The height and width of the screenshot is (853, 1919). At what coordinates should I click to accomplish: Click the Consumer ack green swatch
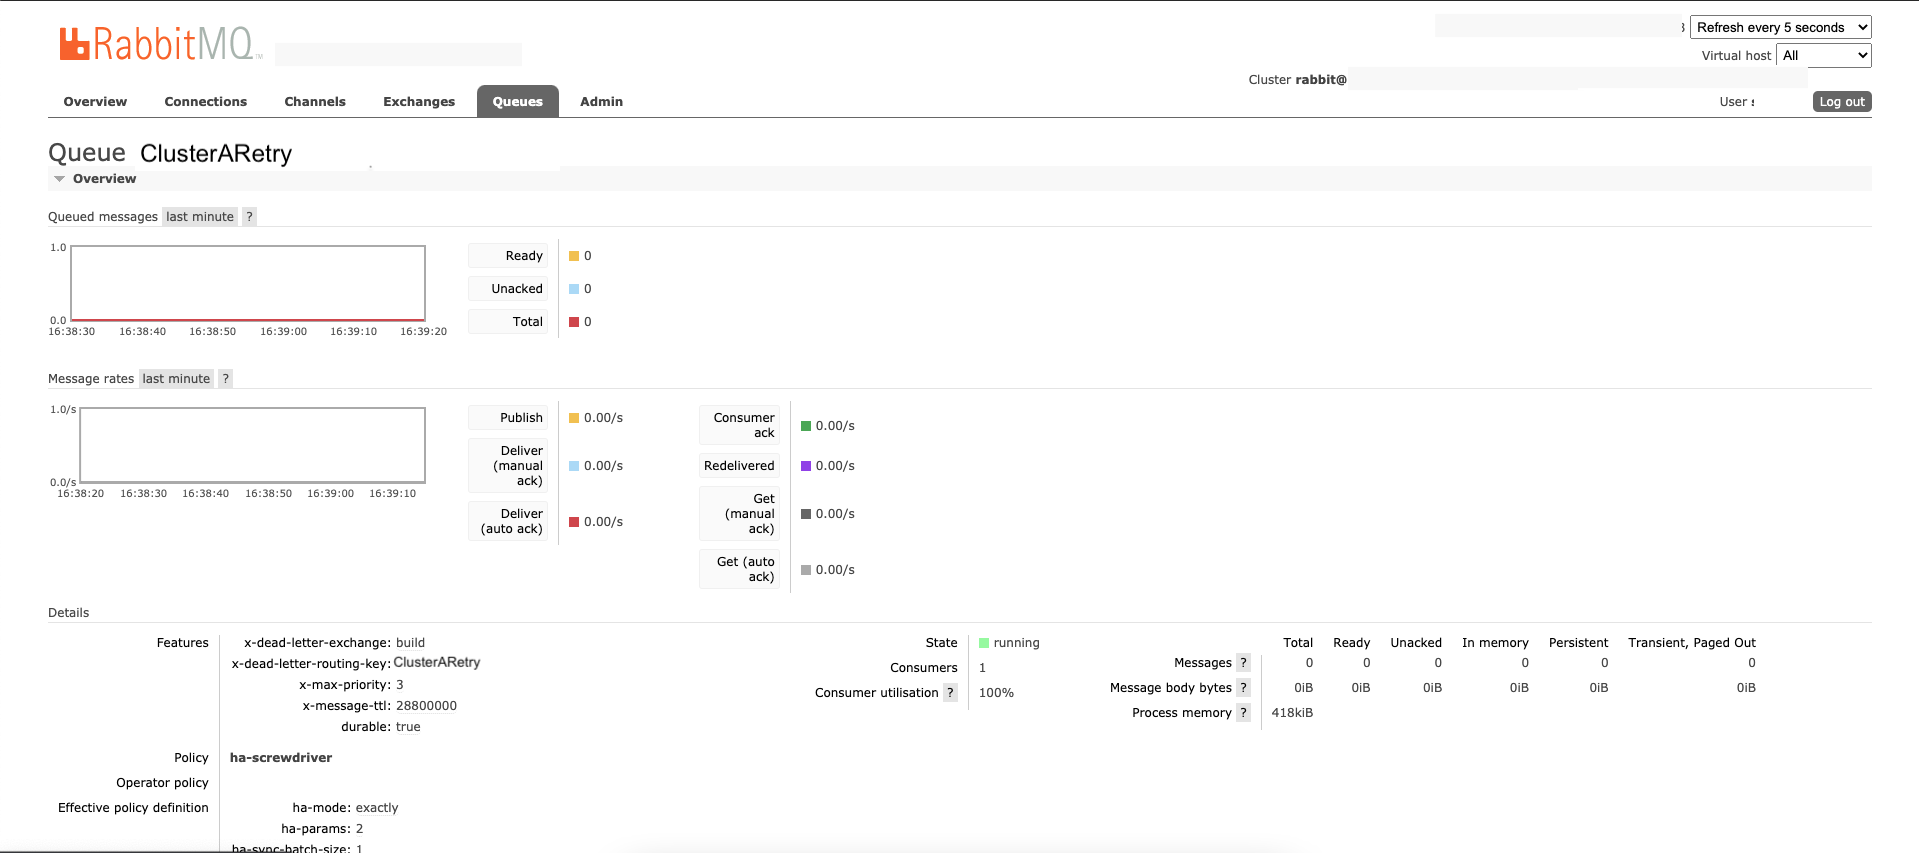[806, 426]
